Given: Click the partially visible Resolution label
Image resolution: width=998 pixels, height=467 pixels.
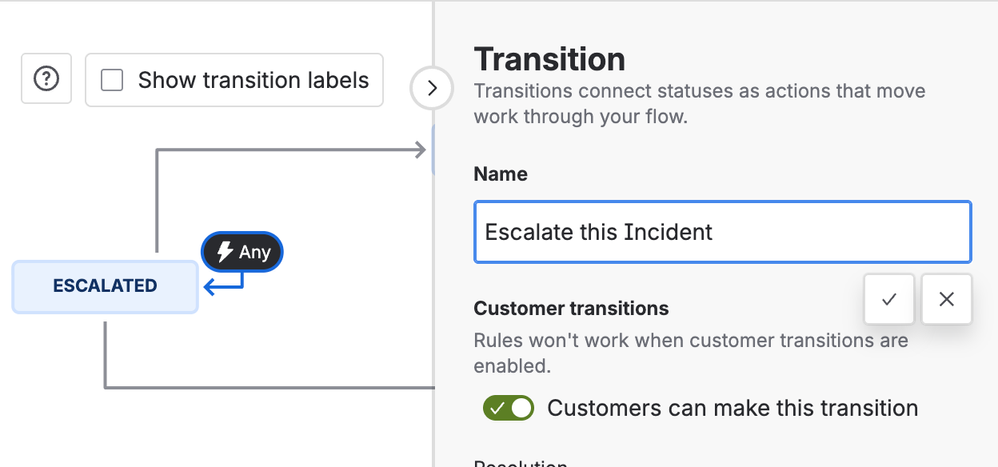Looking at the screenshot, I should point(520,463).
